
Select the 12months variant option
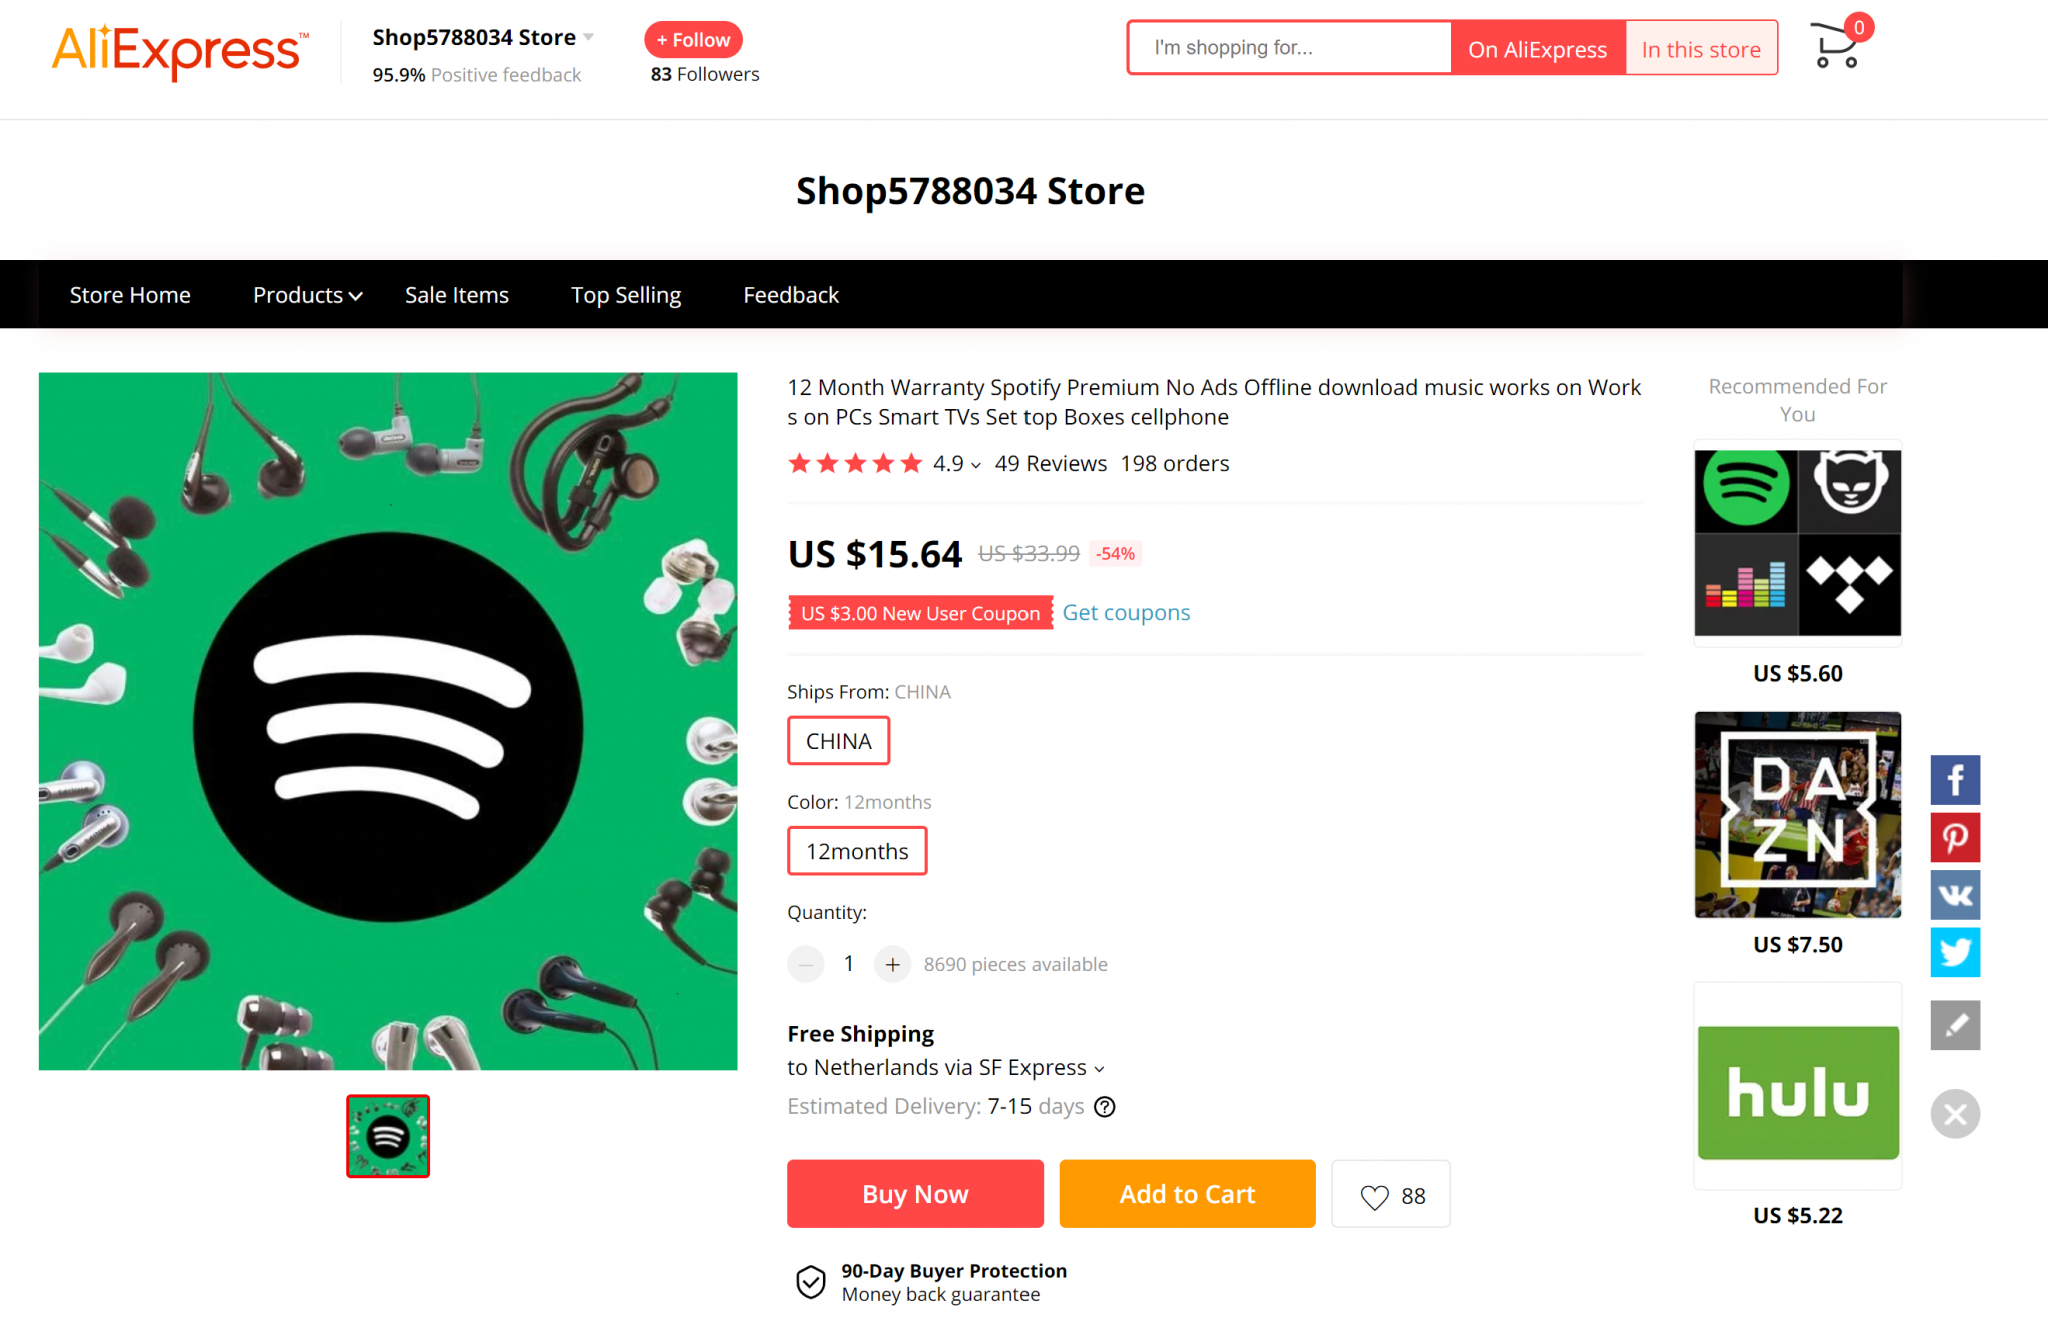click(x=857, y=851)
